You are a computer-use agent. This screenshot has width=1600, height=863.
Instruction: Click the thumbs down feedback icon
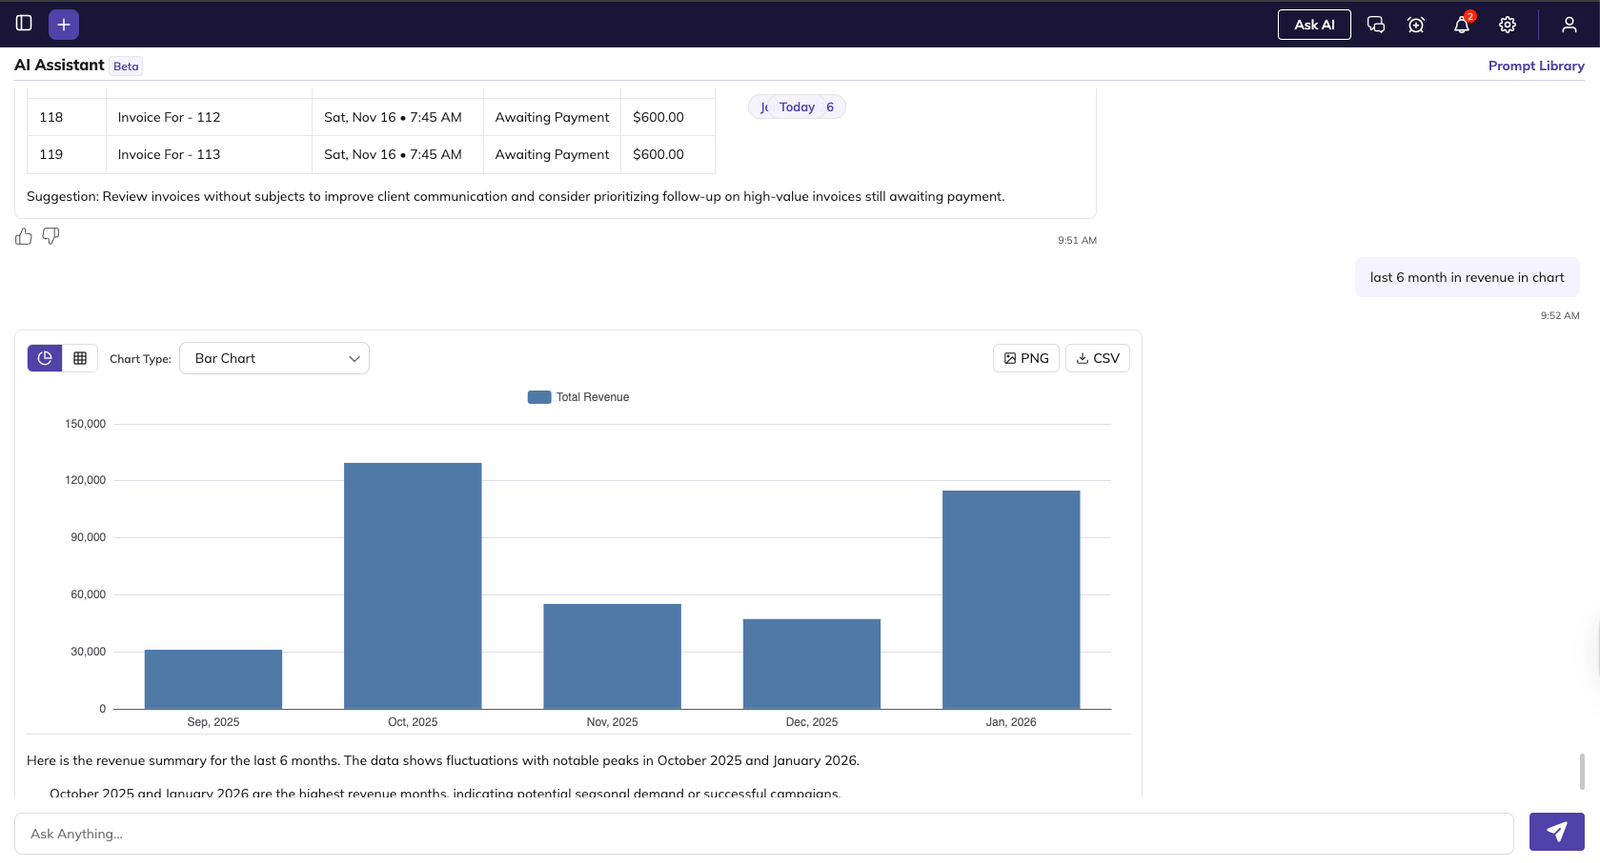[x=51, y=236]
